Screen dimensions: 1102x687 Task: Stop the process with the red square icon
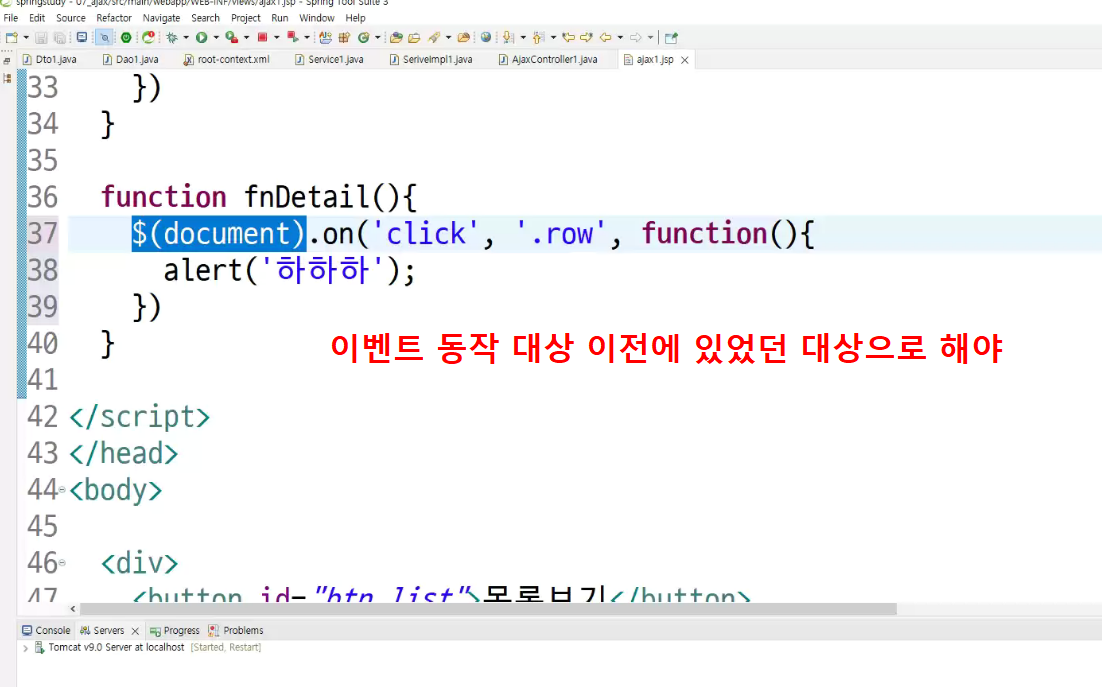(x=262, y=37)
